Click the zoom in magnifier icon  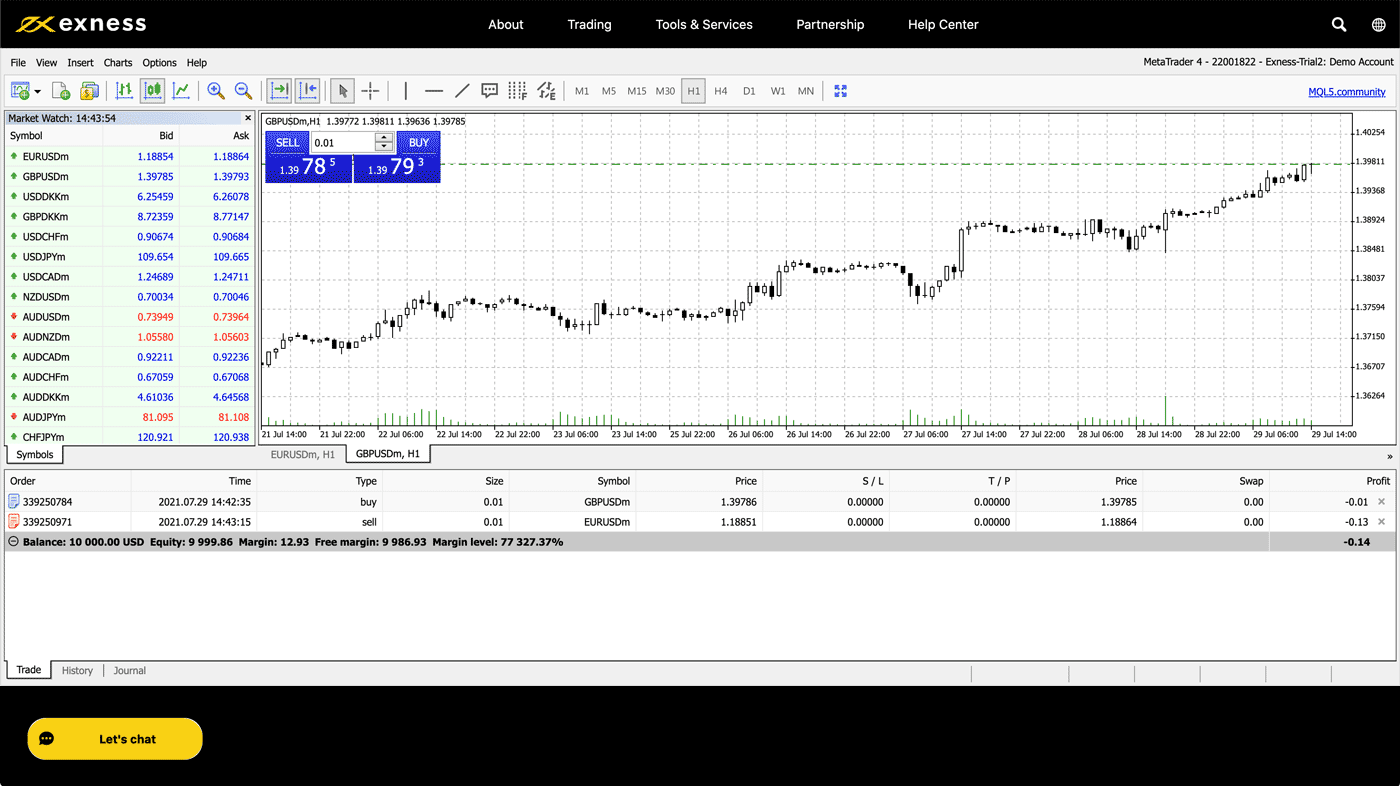[x=215, y=91]
